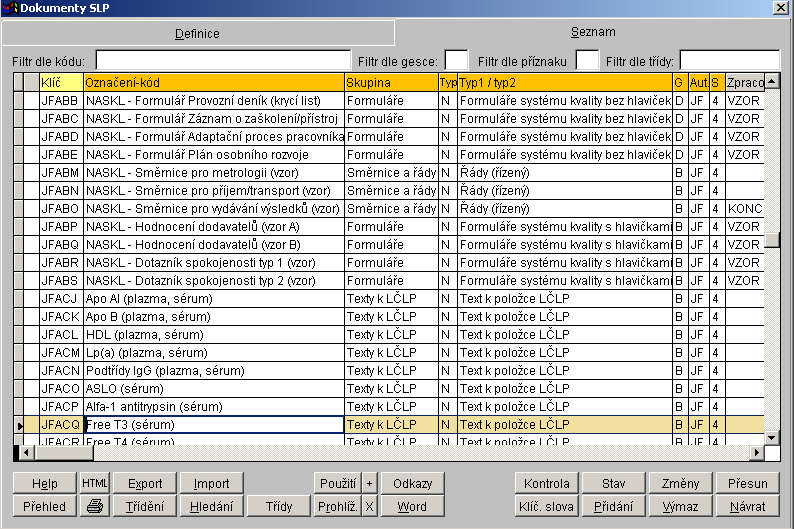Click the row pointer arrow beside JFACQ
Image resolution: width=794 pixels, height=529 pixels.
tap(18, 425)
